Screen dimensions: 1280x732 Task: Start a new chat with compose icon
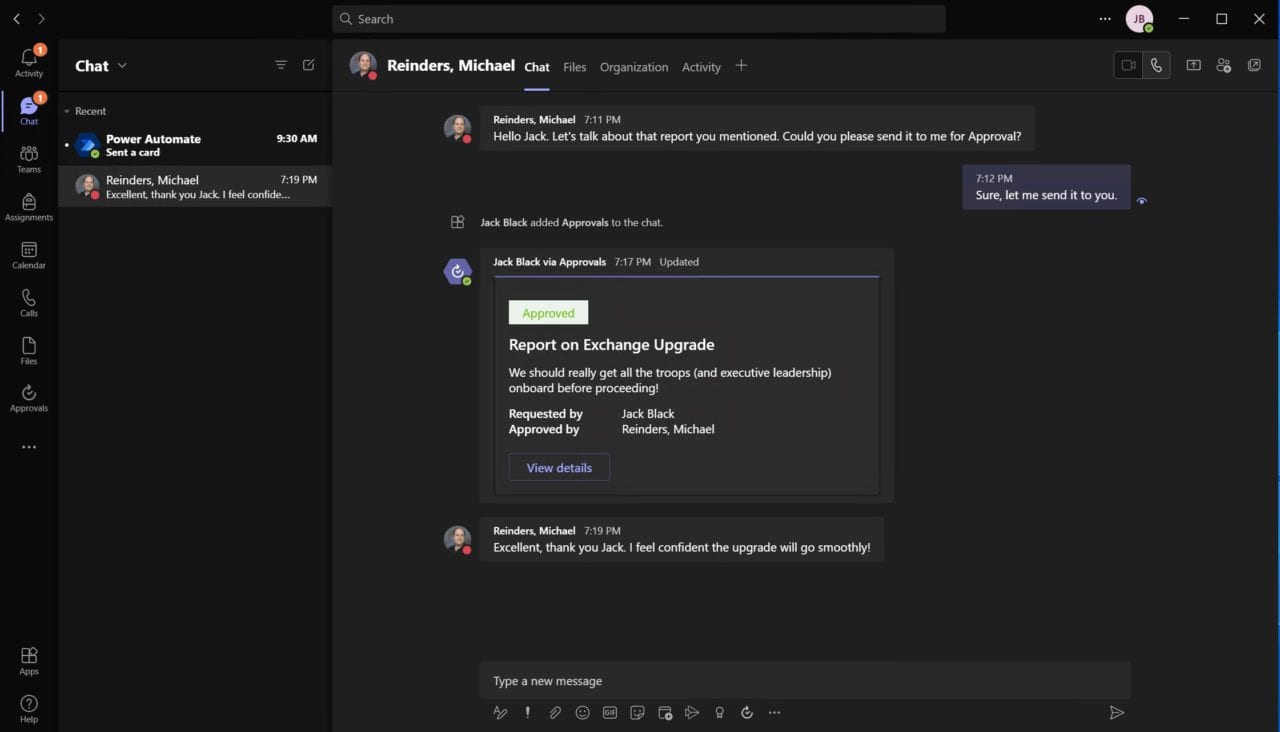(x=309, y=65)
